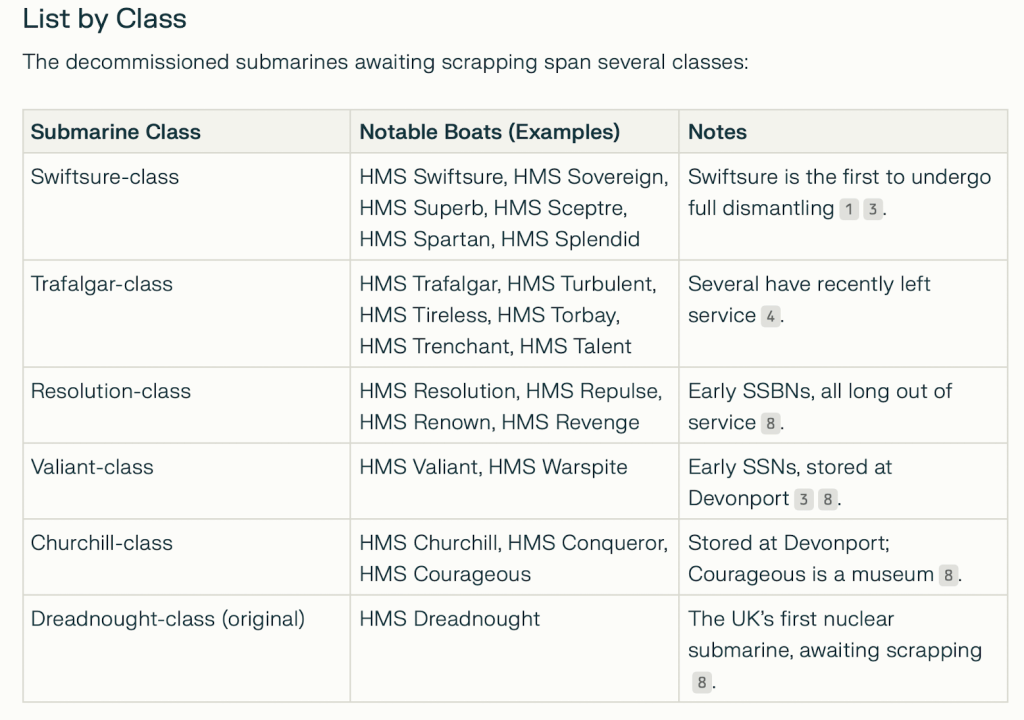
Task: Click citation 1 in the Swiftsure notes
Action: pos(849,209)
